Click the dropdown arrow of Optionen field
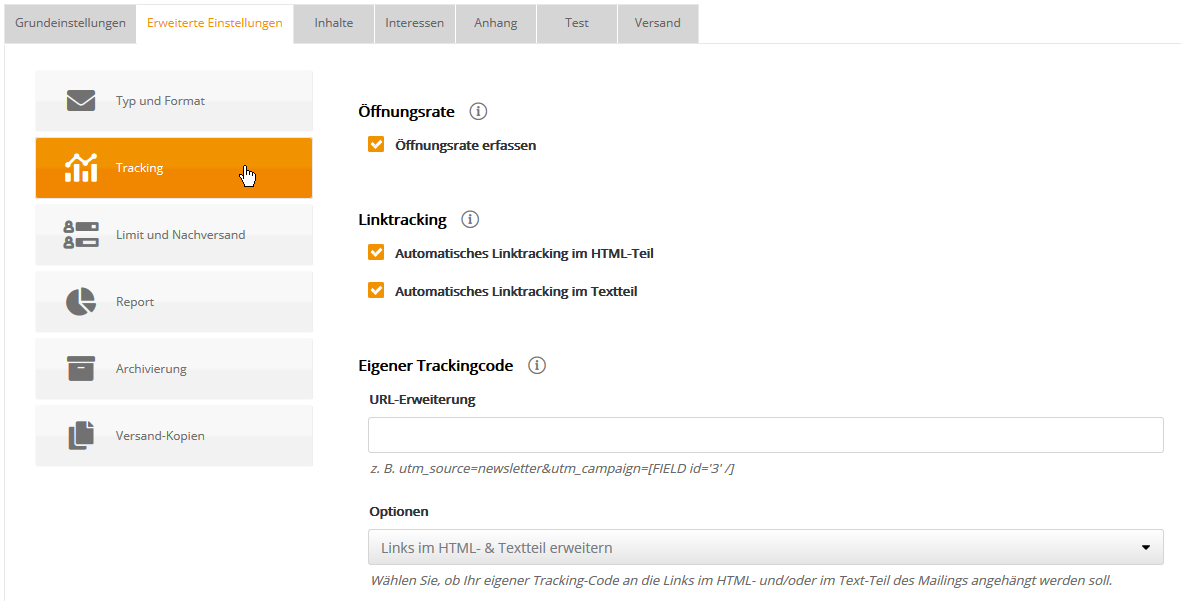 tap(1146, 548)
